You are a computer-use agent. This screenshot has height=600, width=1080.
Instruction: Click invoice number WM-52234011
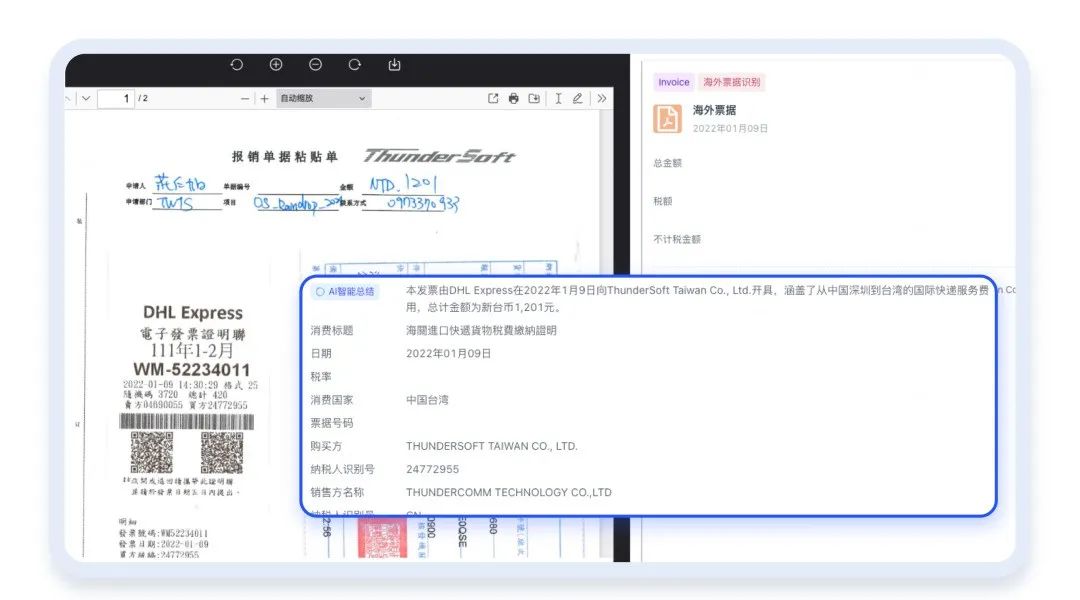tap(191, 369)
